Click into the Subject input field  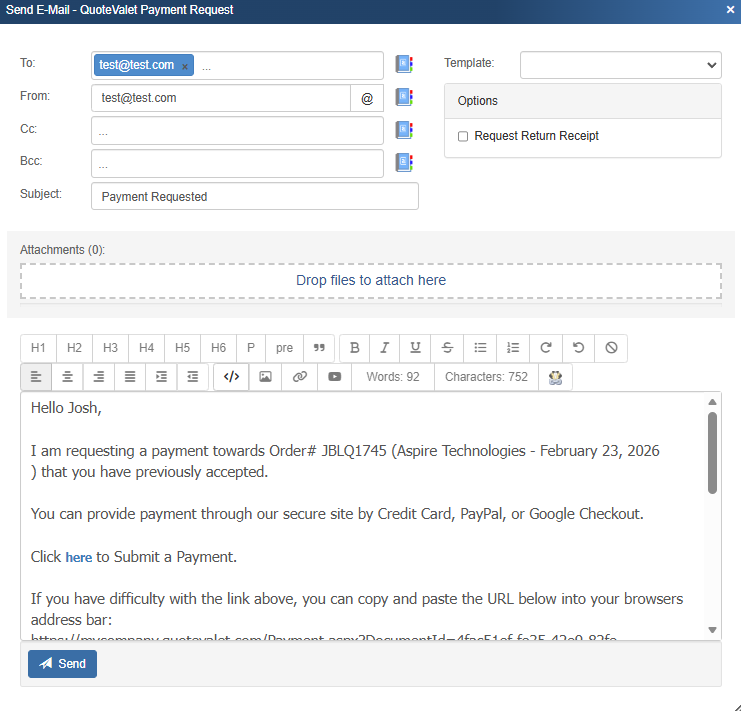coord(254,197)
